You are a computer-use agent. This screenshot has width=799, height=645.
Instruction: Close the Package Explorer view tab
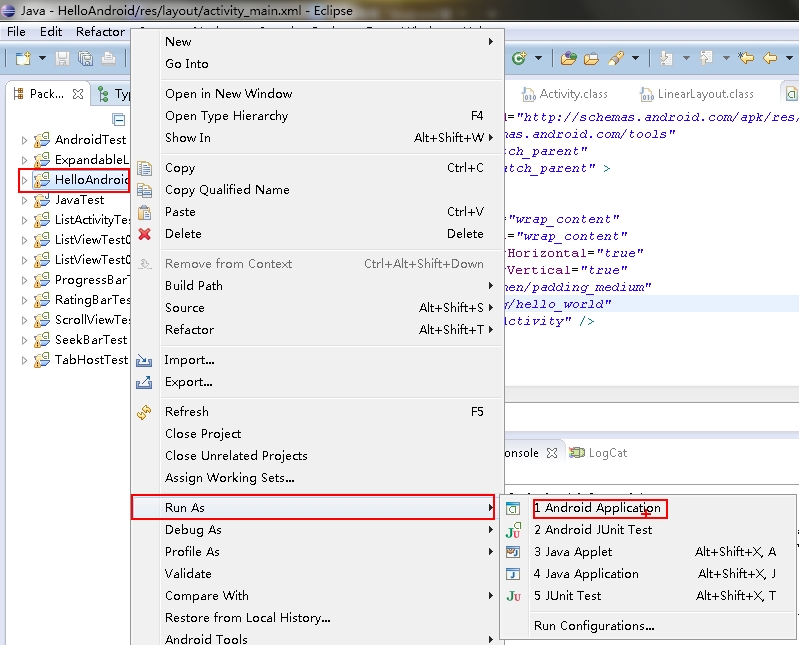point(78,94)
